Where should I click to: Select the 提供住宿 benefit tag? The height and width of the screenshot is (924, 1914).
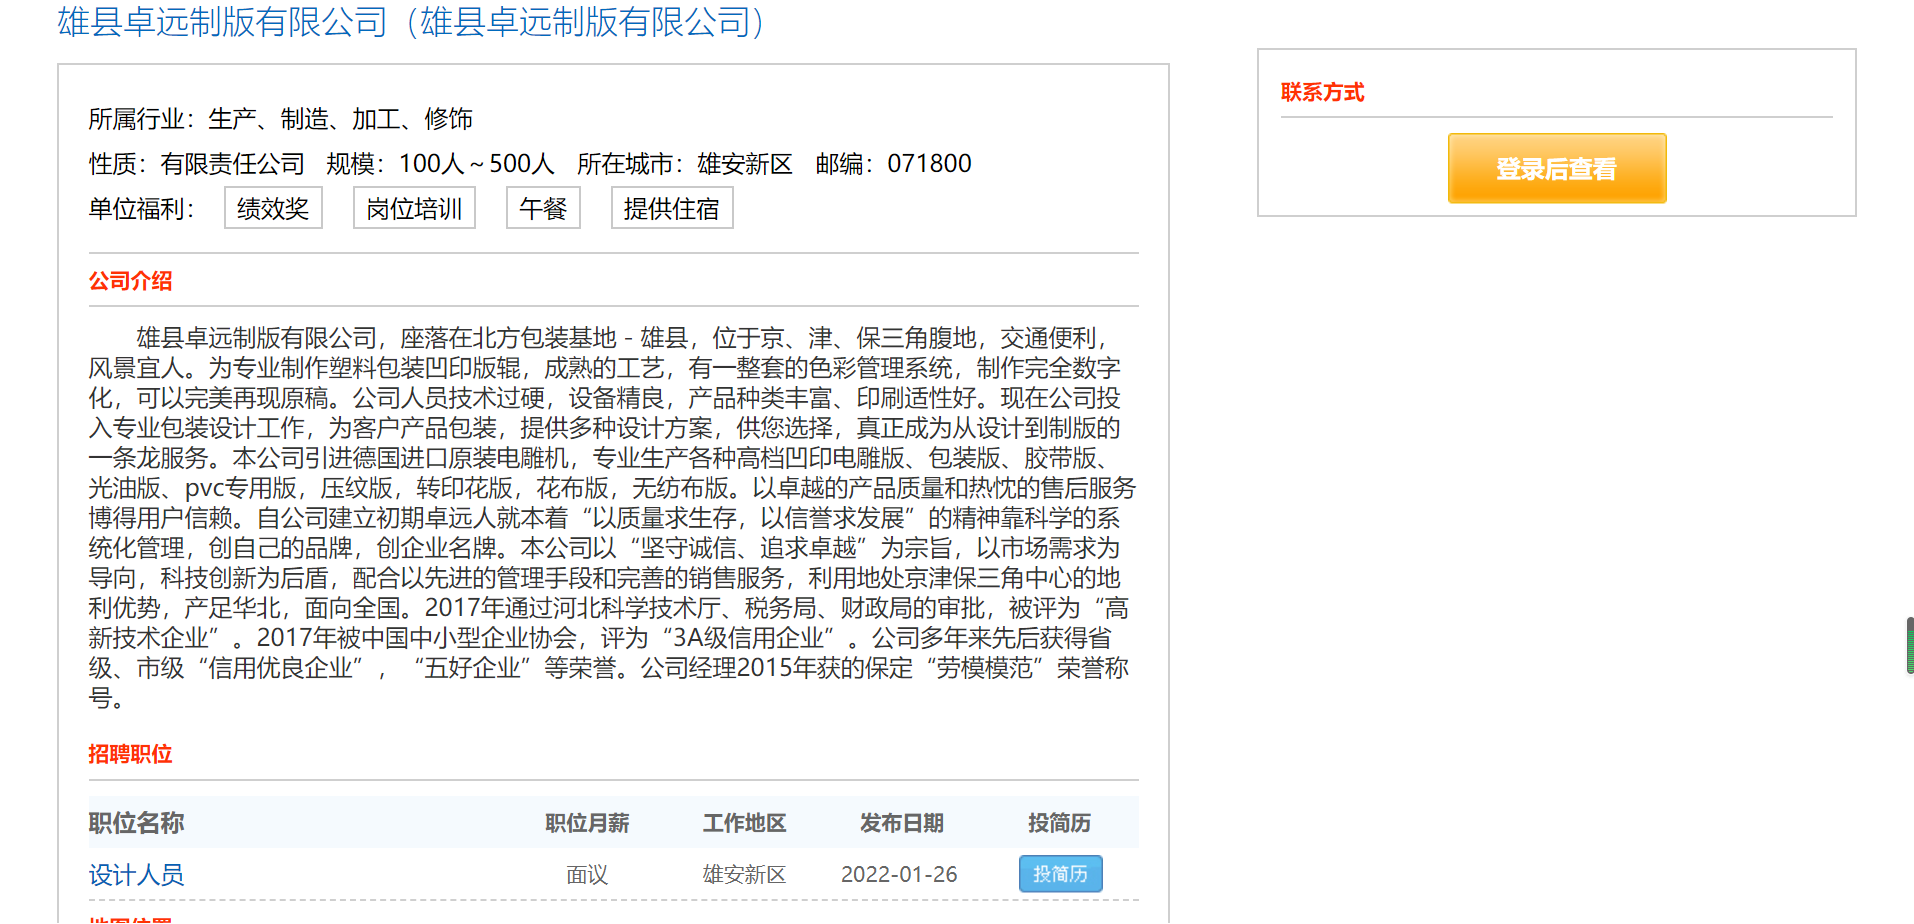(x=672, y=208)
